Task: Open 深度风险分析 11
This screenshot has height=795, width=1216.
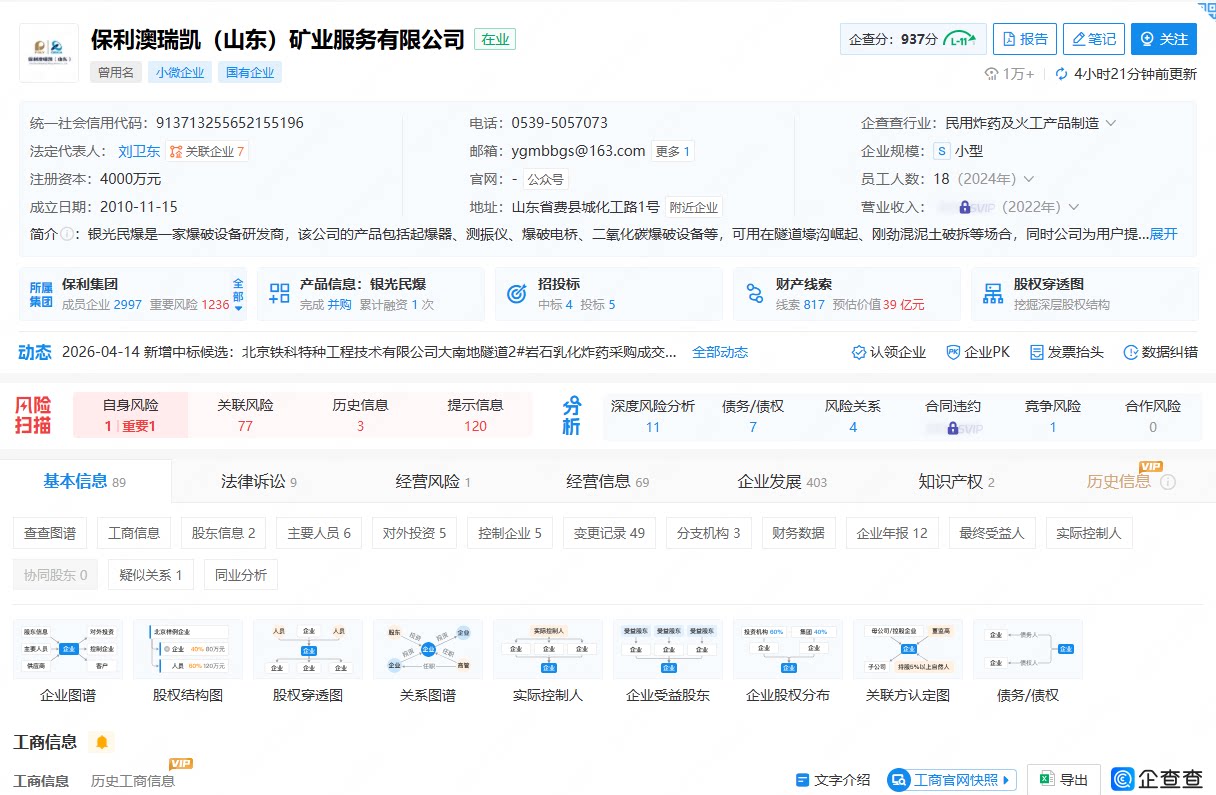Action: [x=653, y=416]
